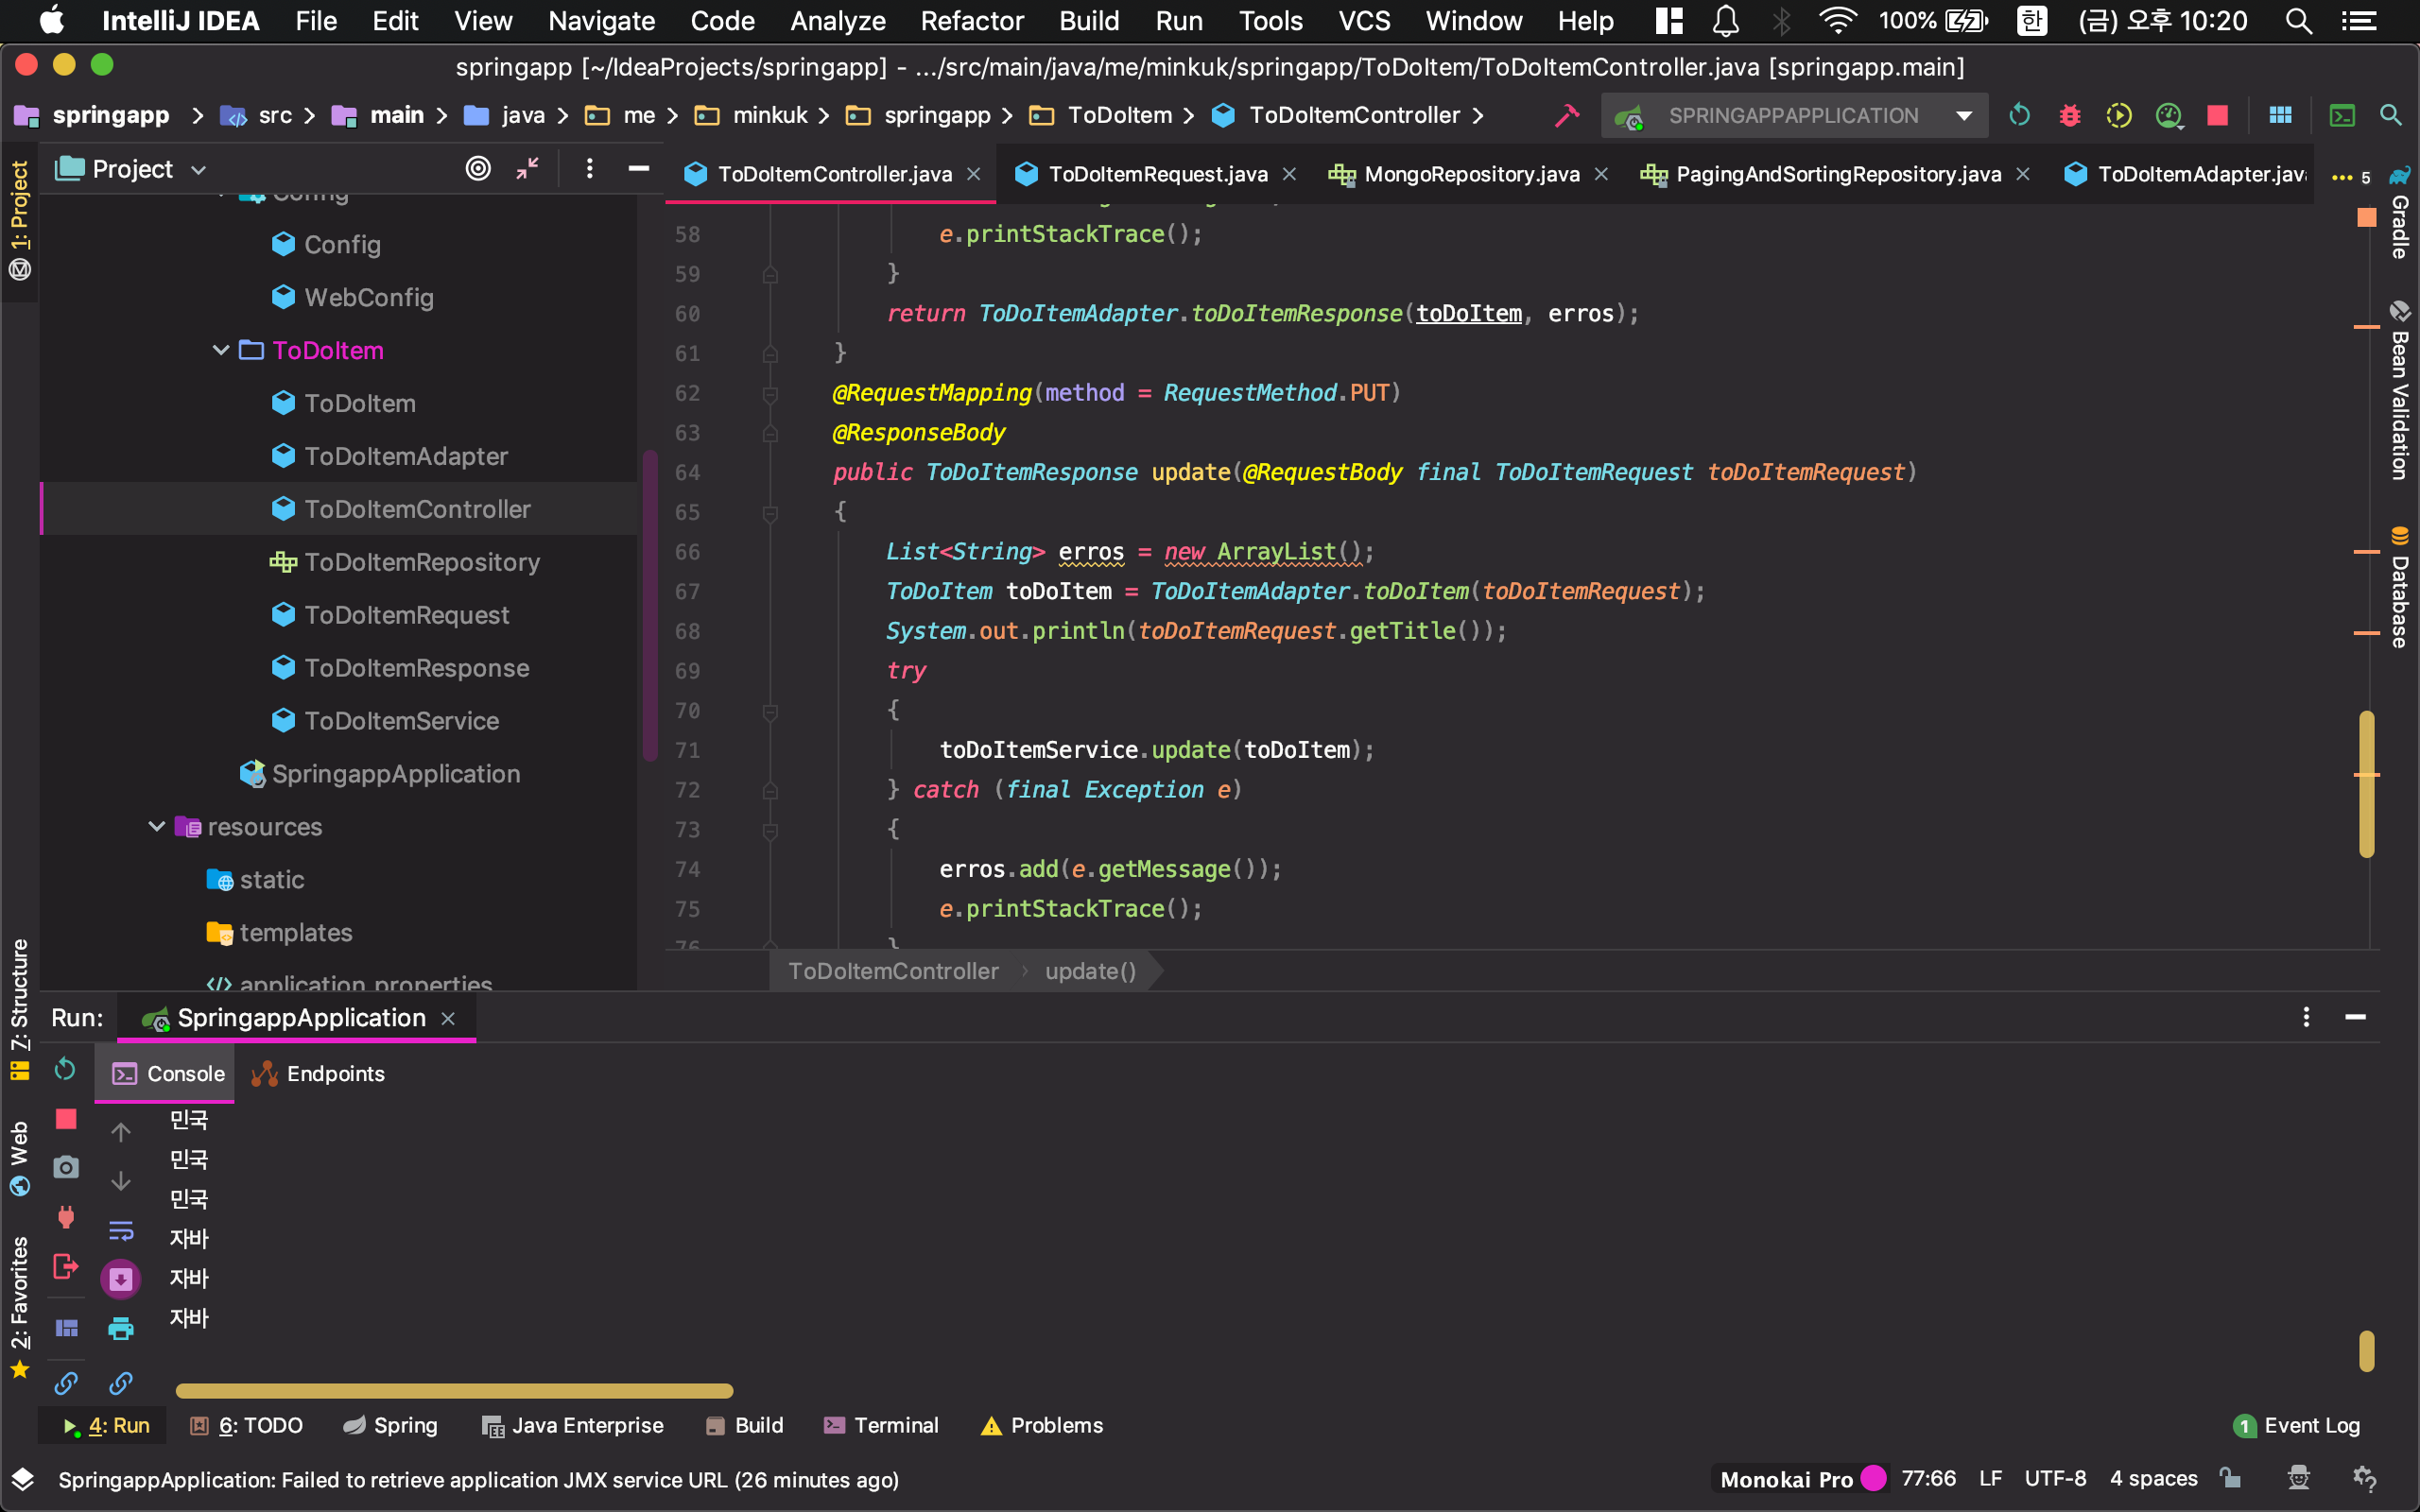Toggle soft-wrap in console
This screenshot has height=1512, width=2420.
point(121,1230)
